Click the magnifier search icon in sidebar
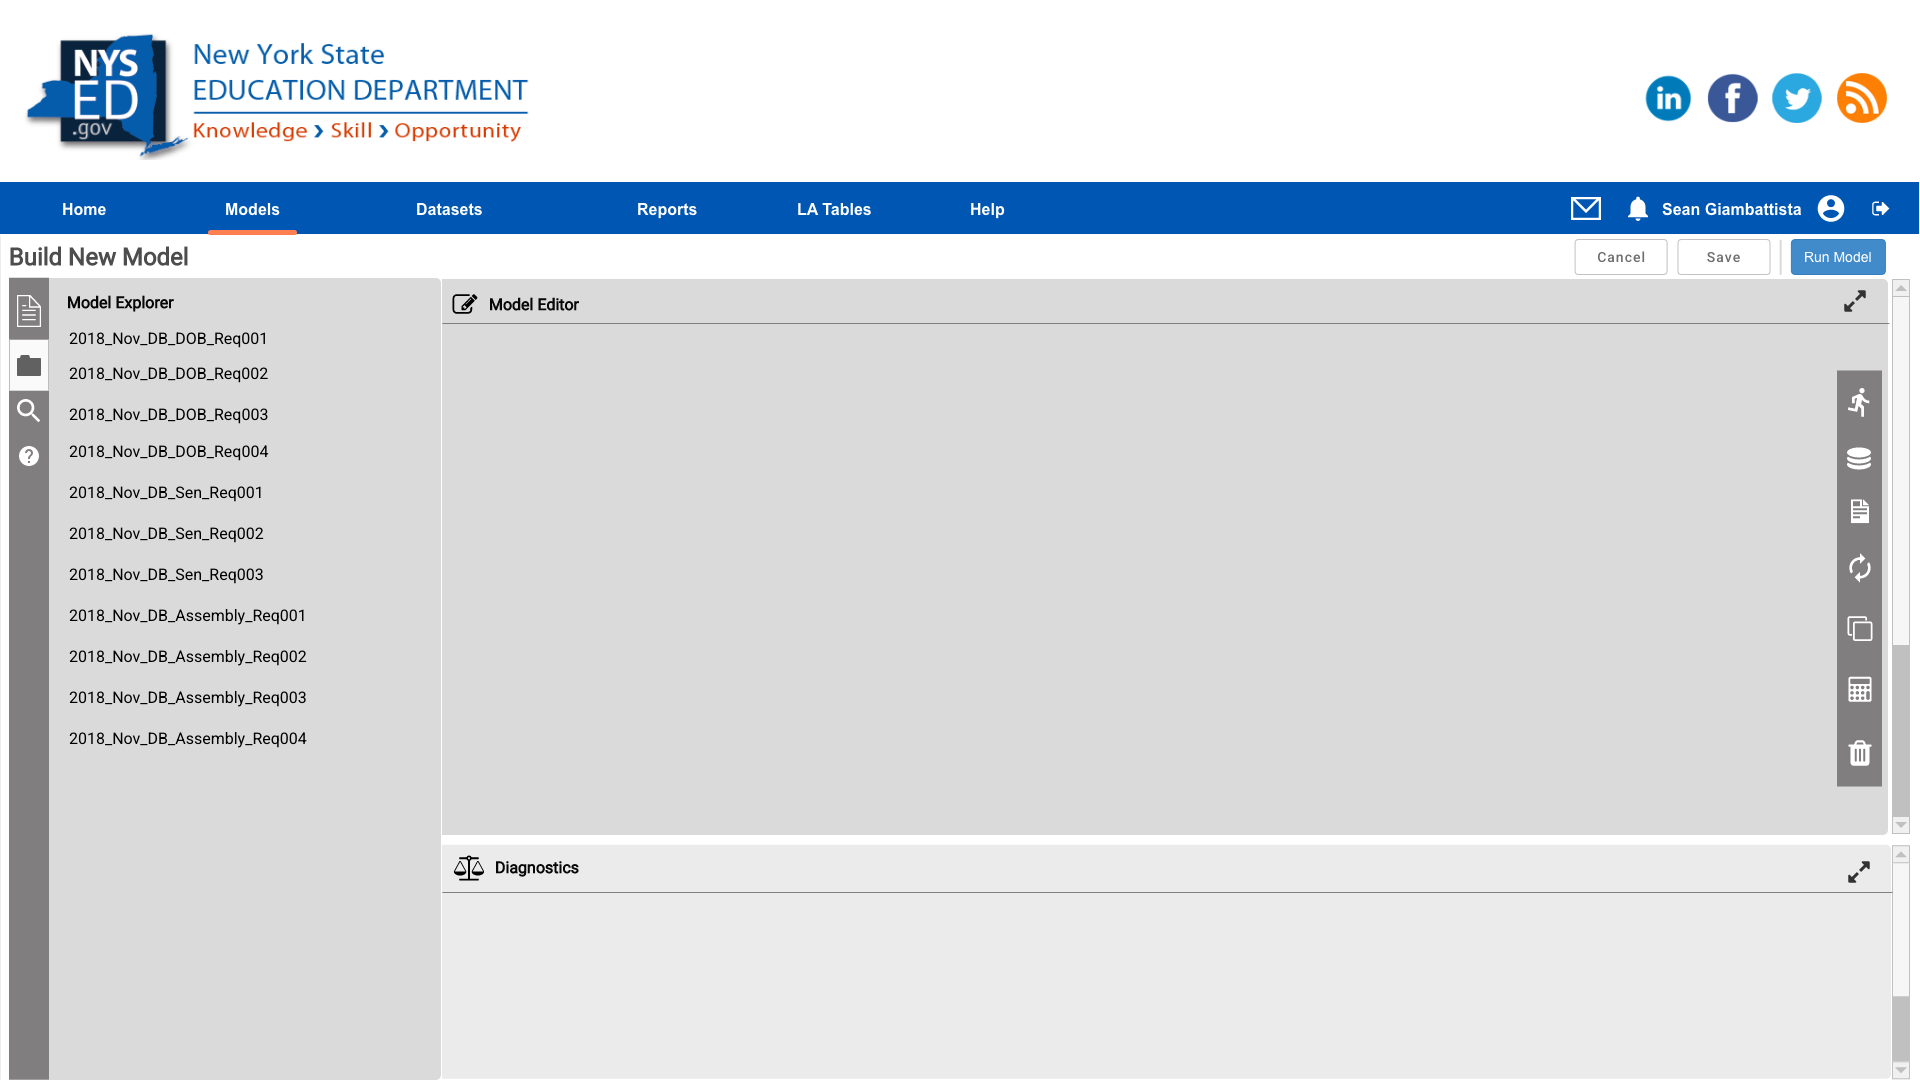The width and height of the screenshot is (1920, 1080). pyautogui.click(x=29, y=411)
